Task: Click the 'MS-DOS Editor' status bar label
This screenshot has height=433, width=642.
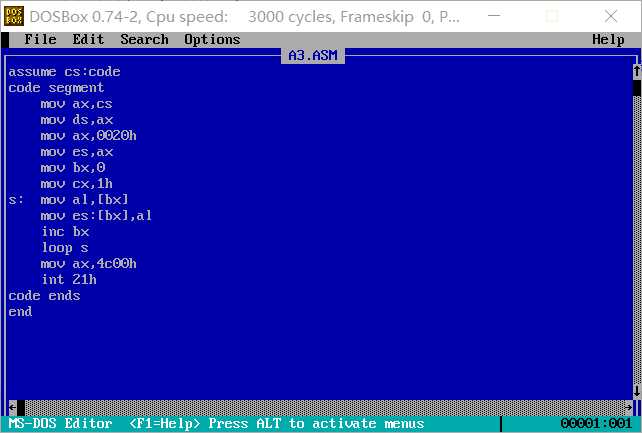Action: point(60,424)
